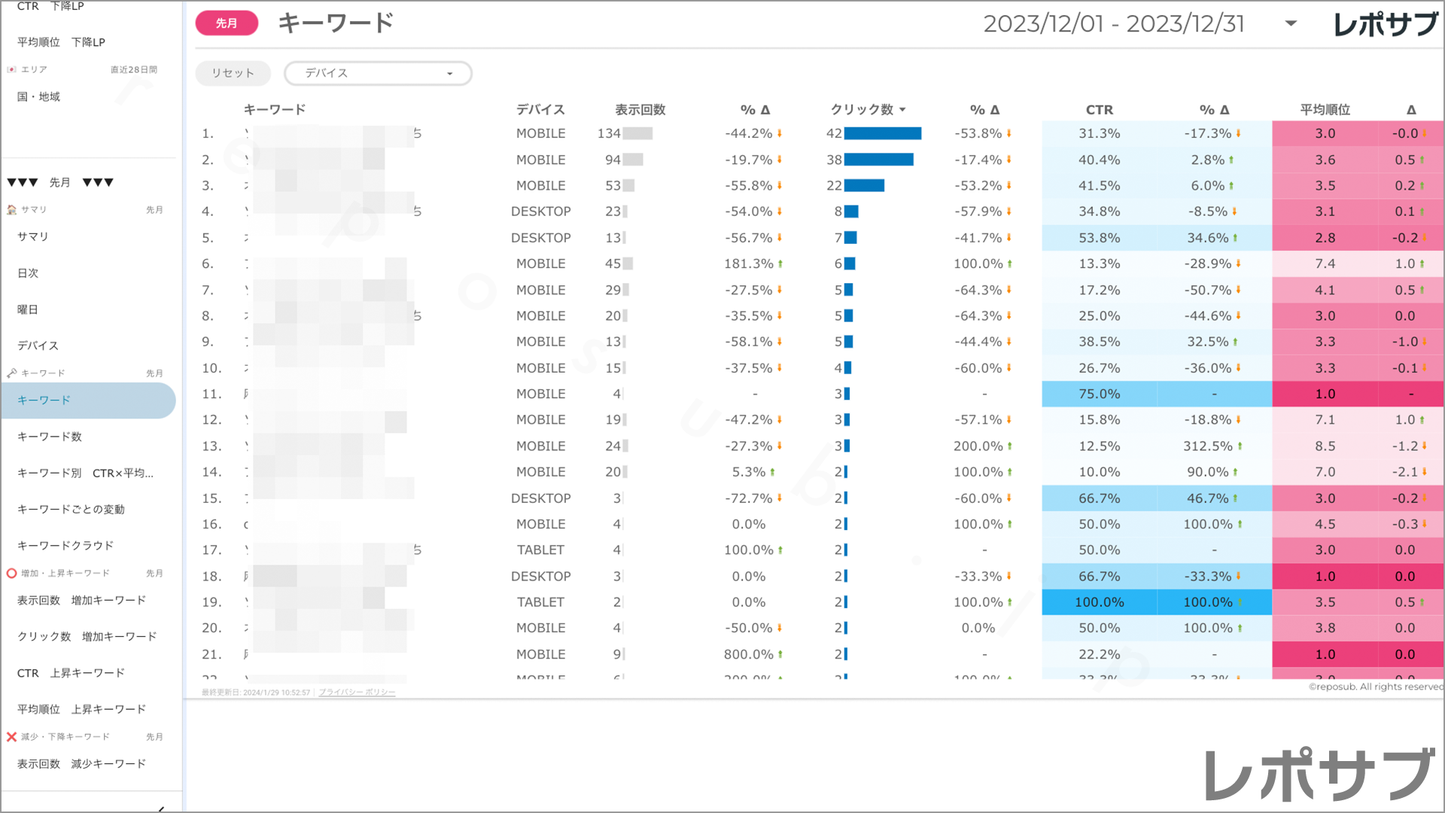
Task: Click the sort arrow on クリック数 column
Action: coord(902,110)
